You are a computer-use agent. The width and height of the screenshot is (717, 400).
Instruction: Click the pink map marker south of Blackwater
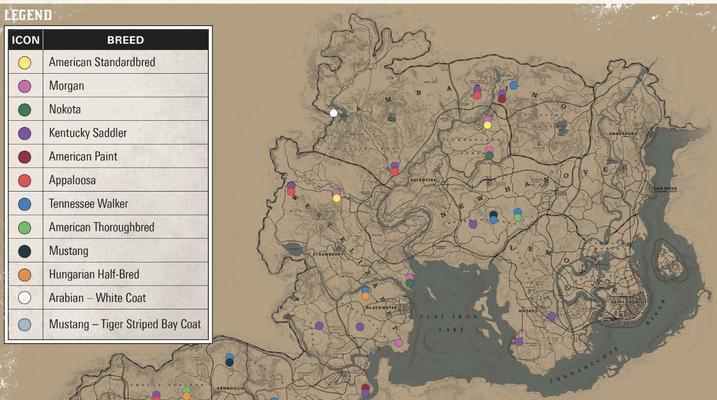(398, 343)
